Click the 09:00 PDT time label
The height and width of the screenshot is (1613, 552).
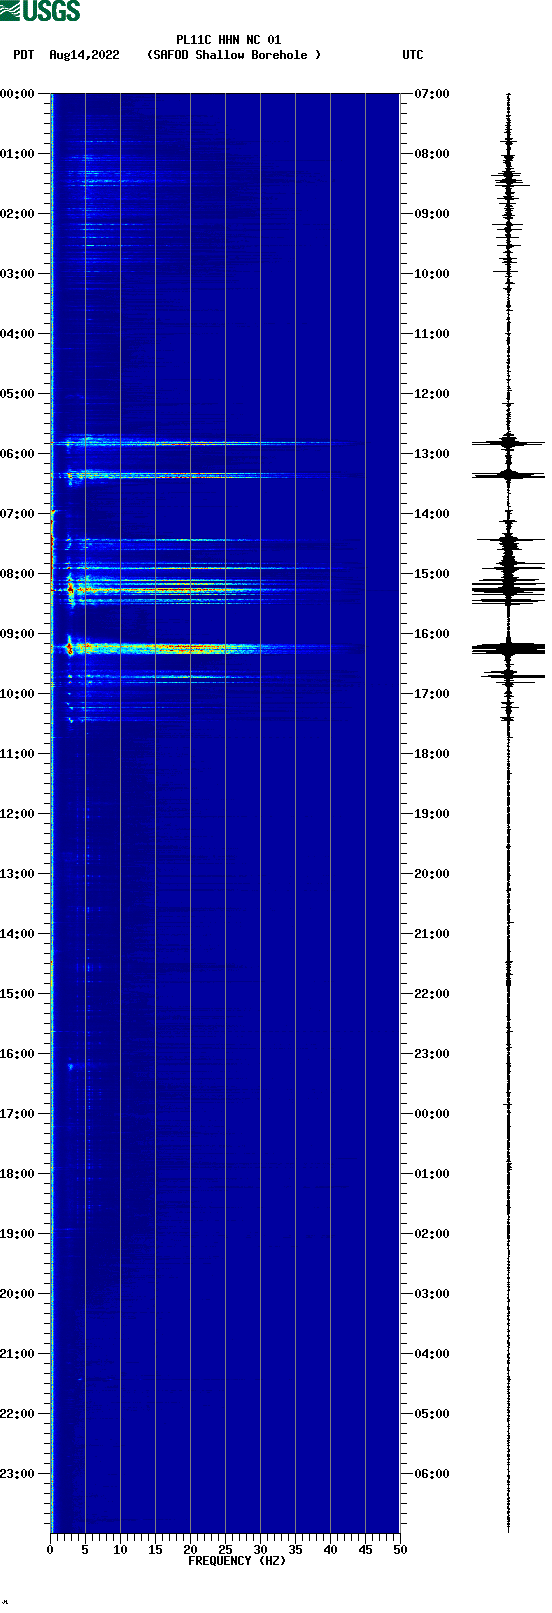pyautogui.click(x=18, y=634)
